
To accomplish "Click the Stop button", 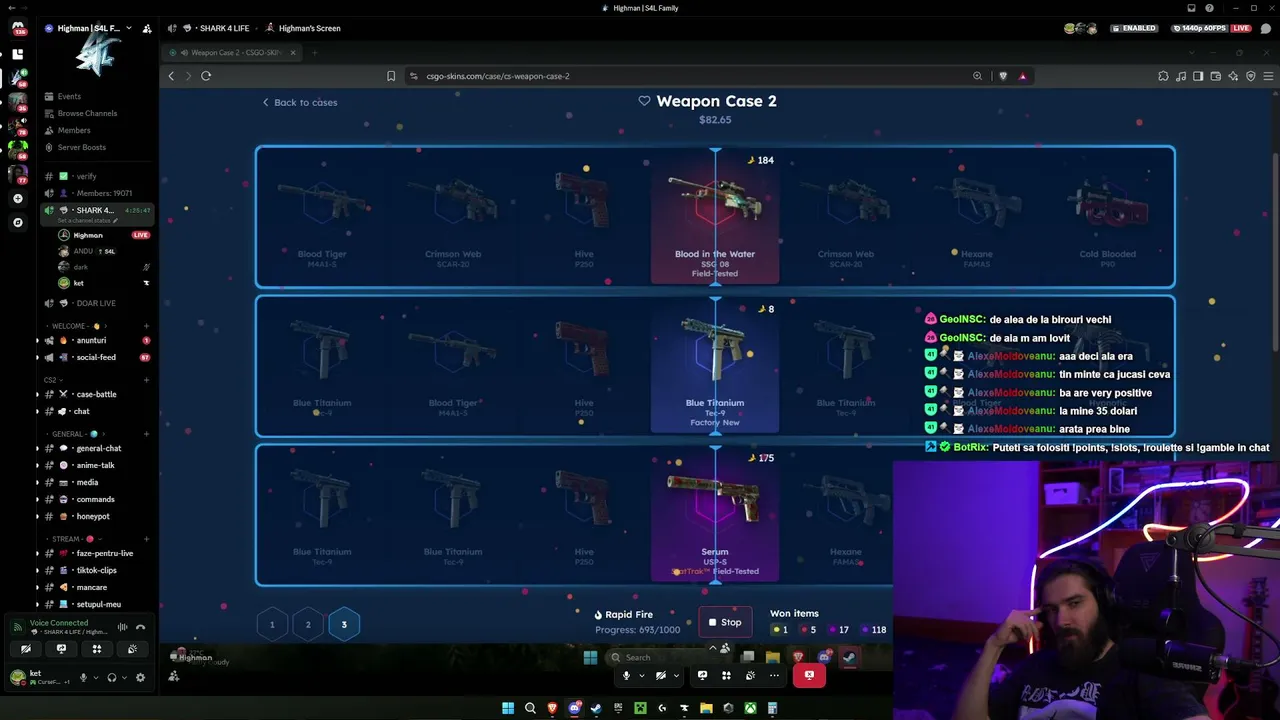I will pyautogui.click(x=725, y=622).
